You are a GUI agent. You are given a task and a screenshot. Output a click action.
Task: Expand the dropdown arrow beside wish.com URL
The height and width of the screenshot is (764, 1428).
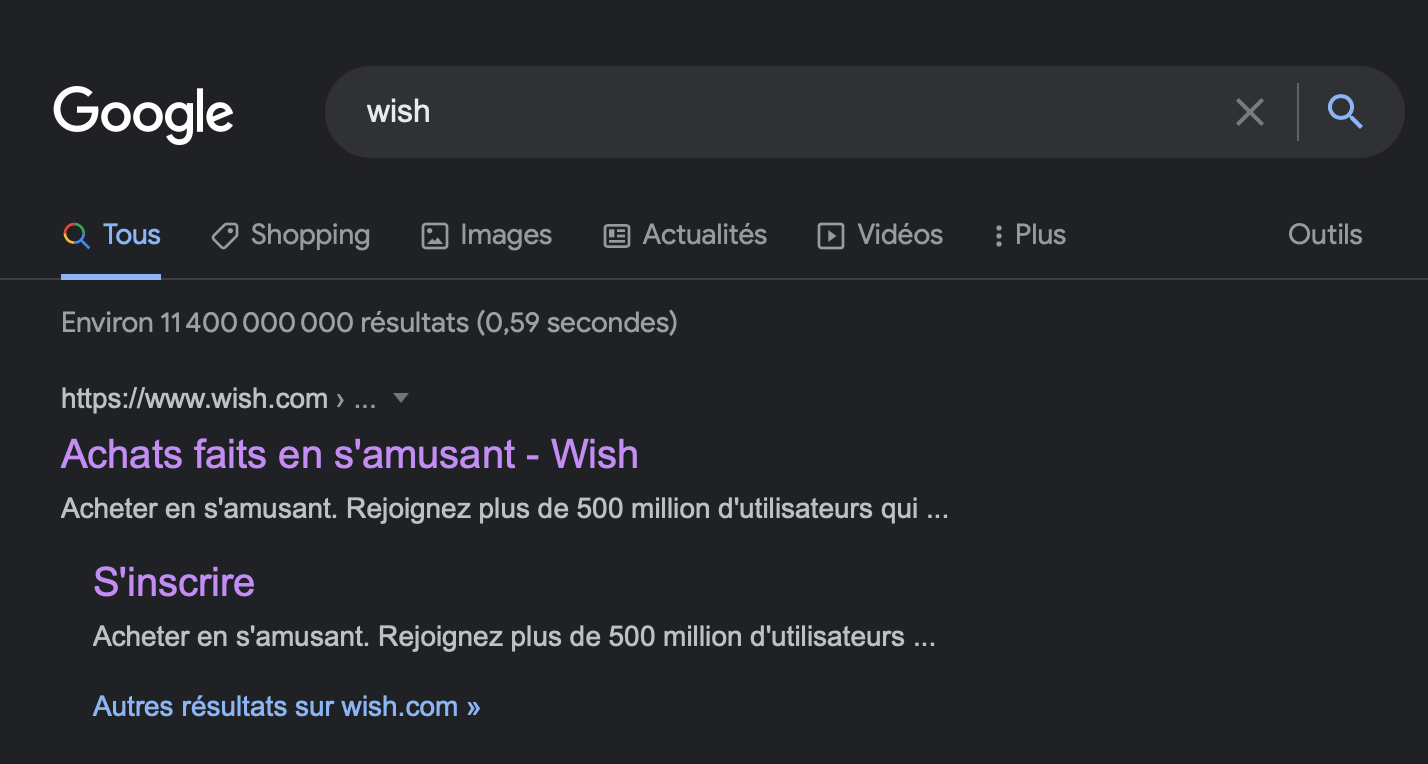400,398
